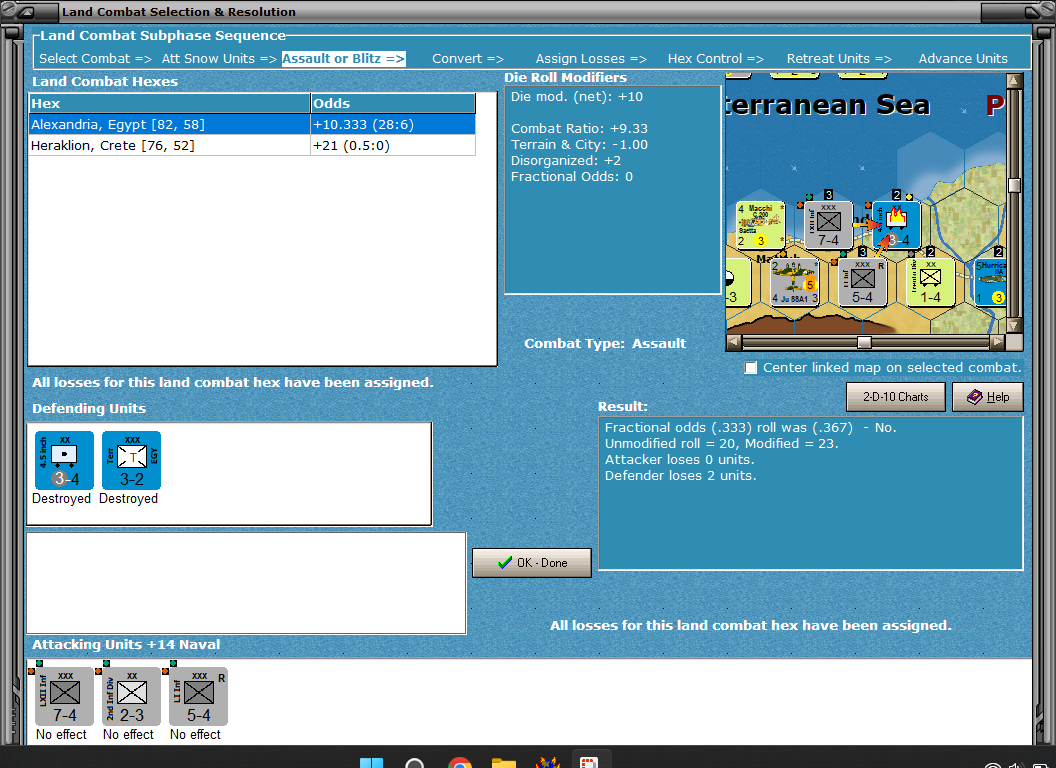The height and width of the screenshot is (768, 1056).
Task: Click Att Snow Units subphase step
Action: click(x=219, y=59)
